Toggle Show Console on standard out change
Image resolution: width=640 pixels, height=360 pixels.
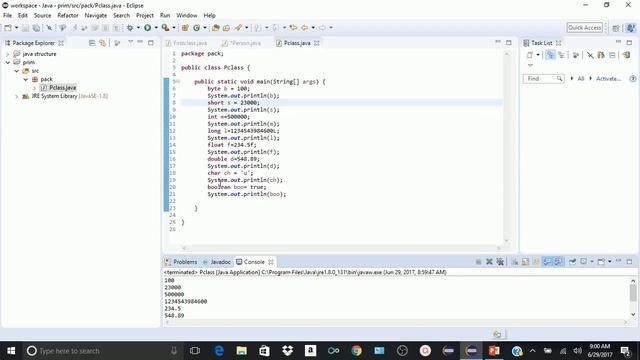pos(547,262)
